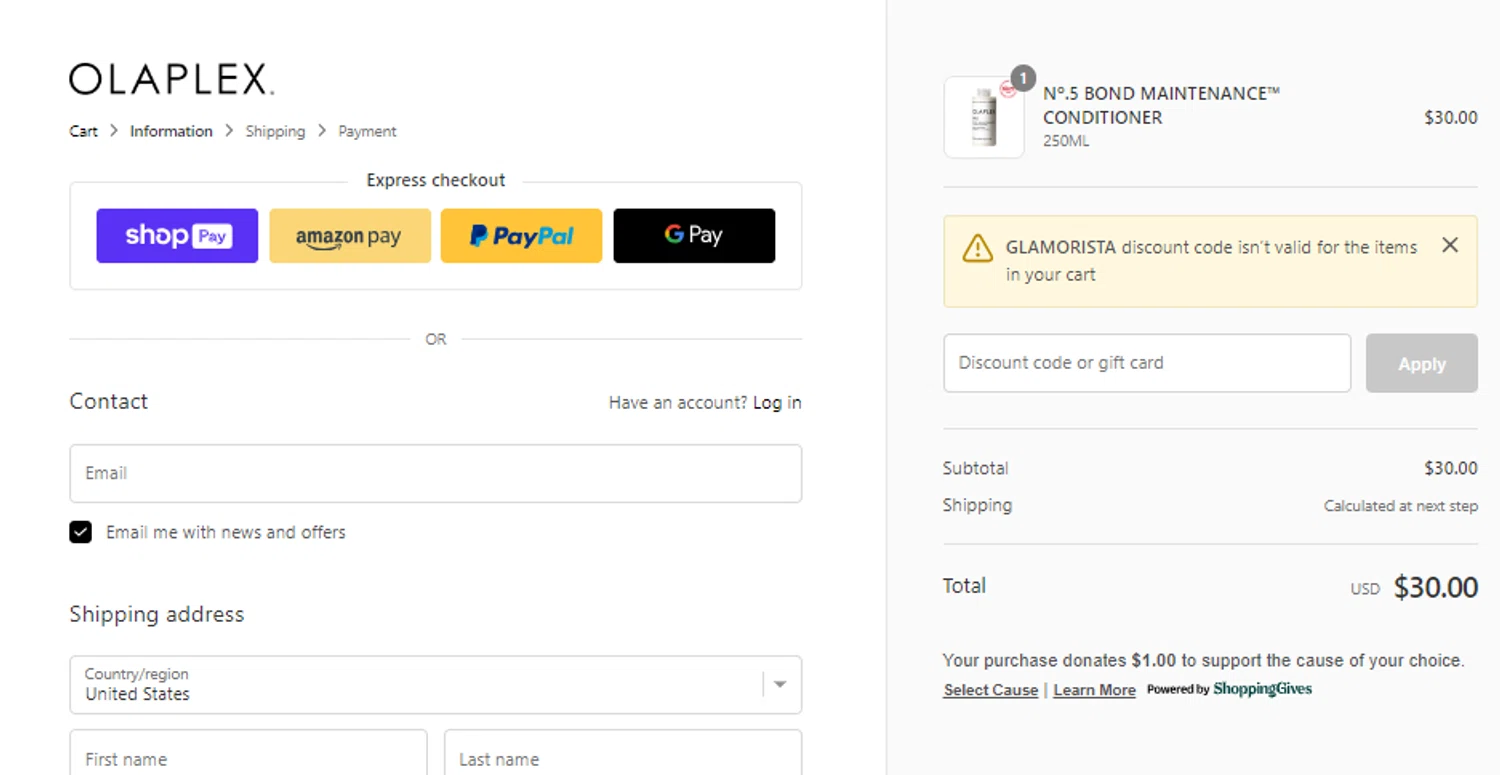The image size is (1500, 775).
Task: Click the Shipping breadcrumb step
Action: click(275, 131)
